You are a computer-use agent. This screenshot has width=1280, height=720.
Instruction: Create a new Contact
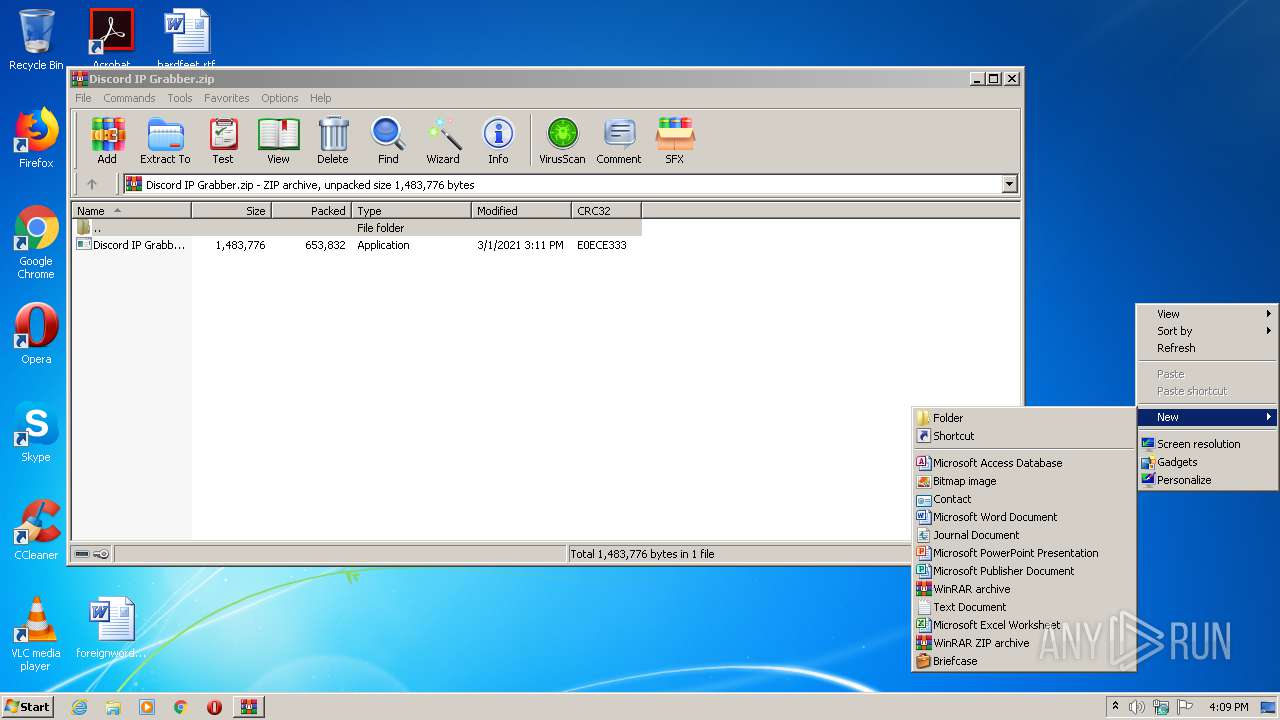tap(1024, 499)
